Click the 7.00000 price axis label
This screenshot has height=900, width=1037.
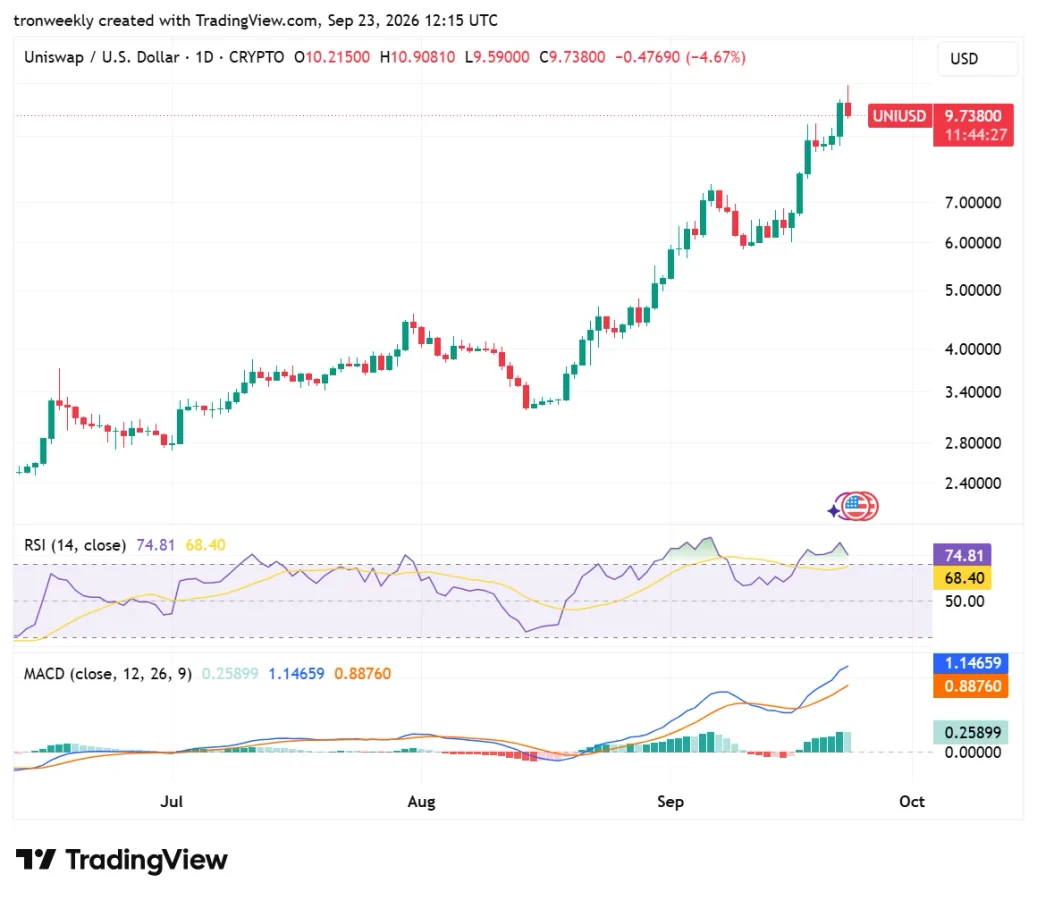pos(972,203)
